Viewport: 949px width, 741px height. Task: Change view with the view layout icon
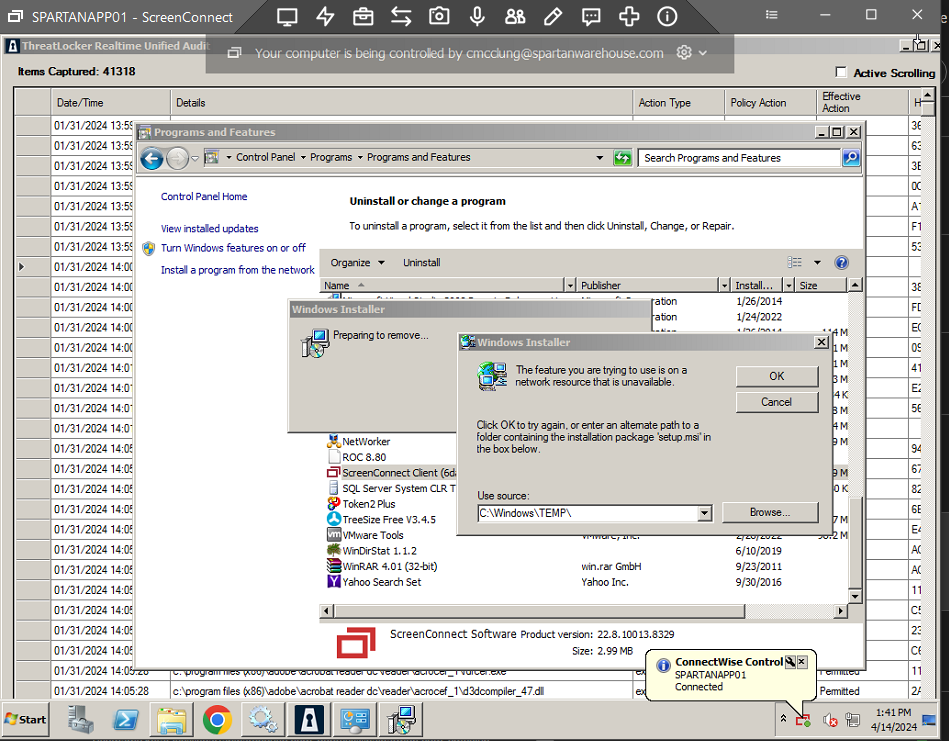pos(795,262)
